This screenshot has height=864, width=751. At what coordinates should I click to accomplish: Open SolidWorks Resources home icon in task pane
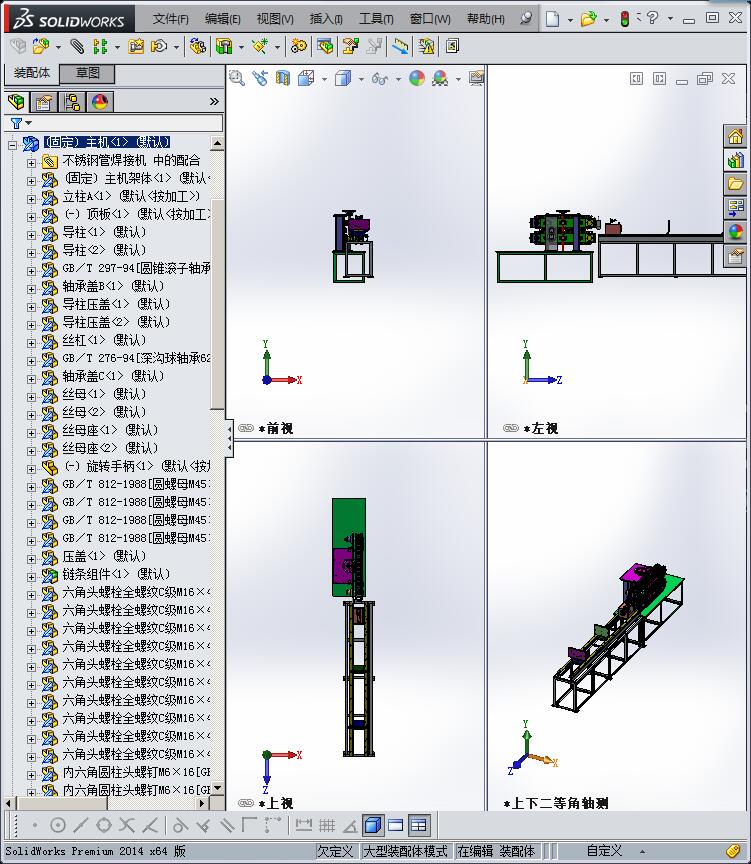click(735, 136)
